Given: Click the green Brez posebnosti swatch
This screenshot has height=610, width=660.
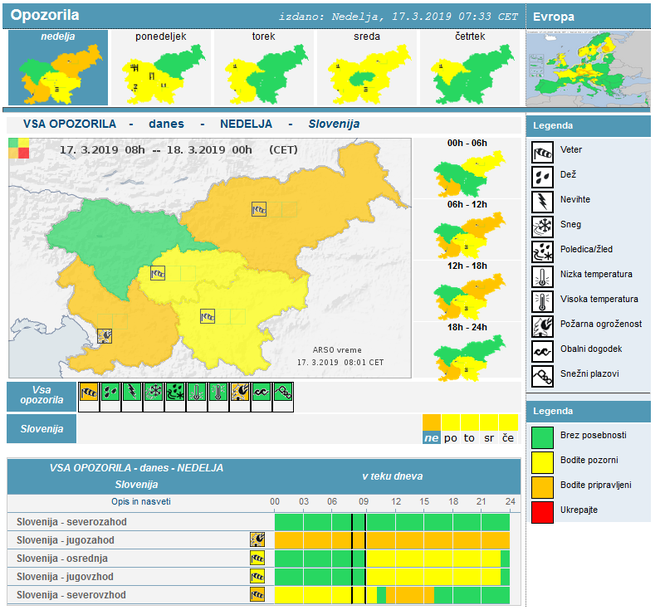Looking at the screenshot, I should [x=542, y=438].
